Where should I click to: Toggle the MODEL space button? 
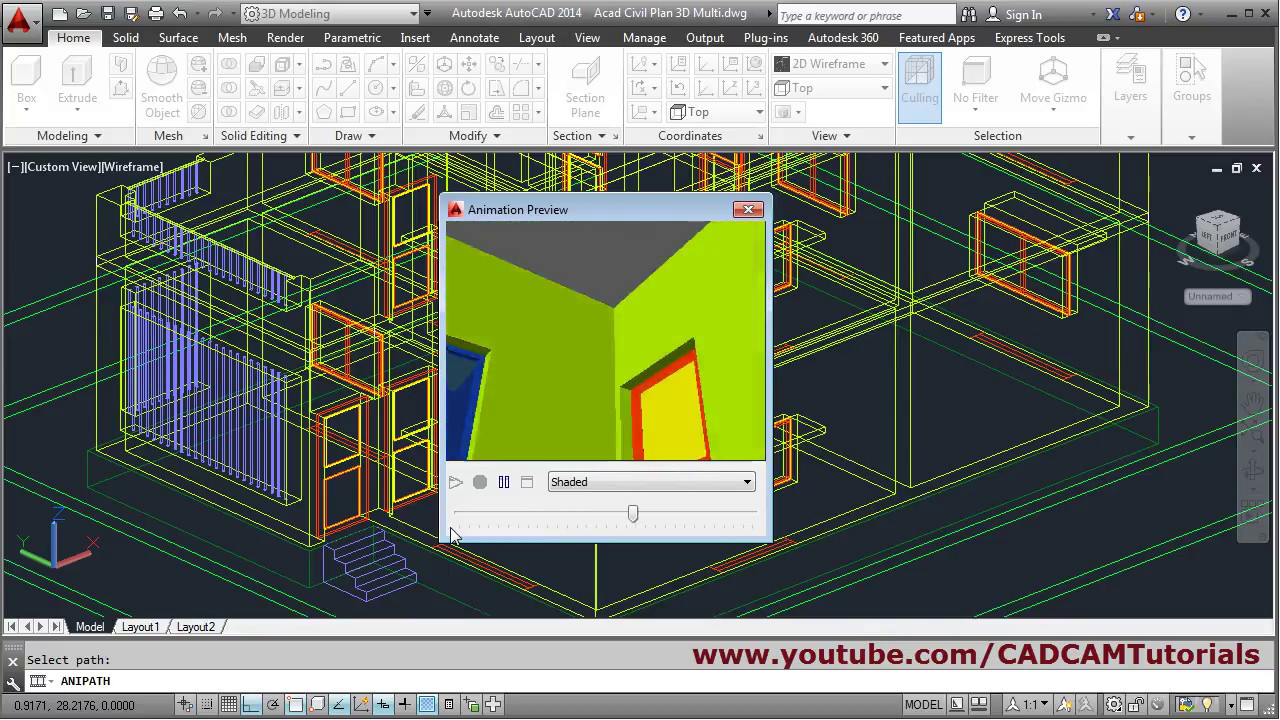924,705
